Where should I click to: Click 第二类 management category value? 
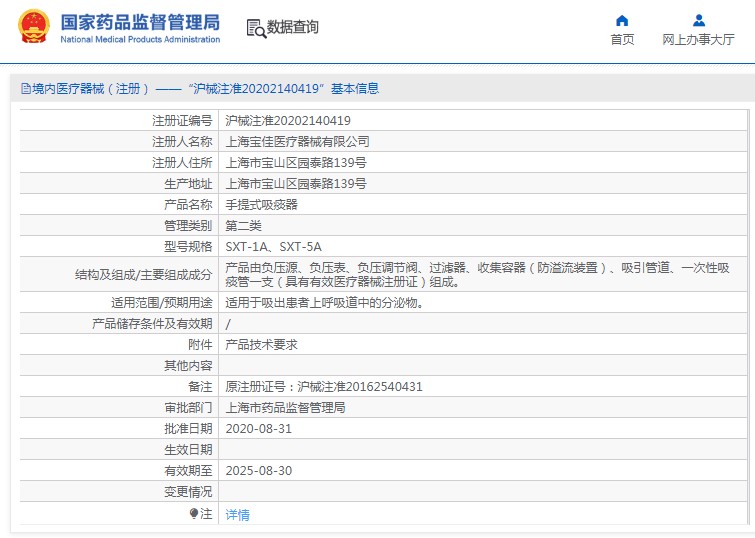click(244, 225)
